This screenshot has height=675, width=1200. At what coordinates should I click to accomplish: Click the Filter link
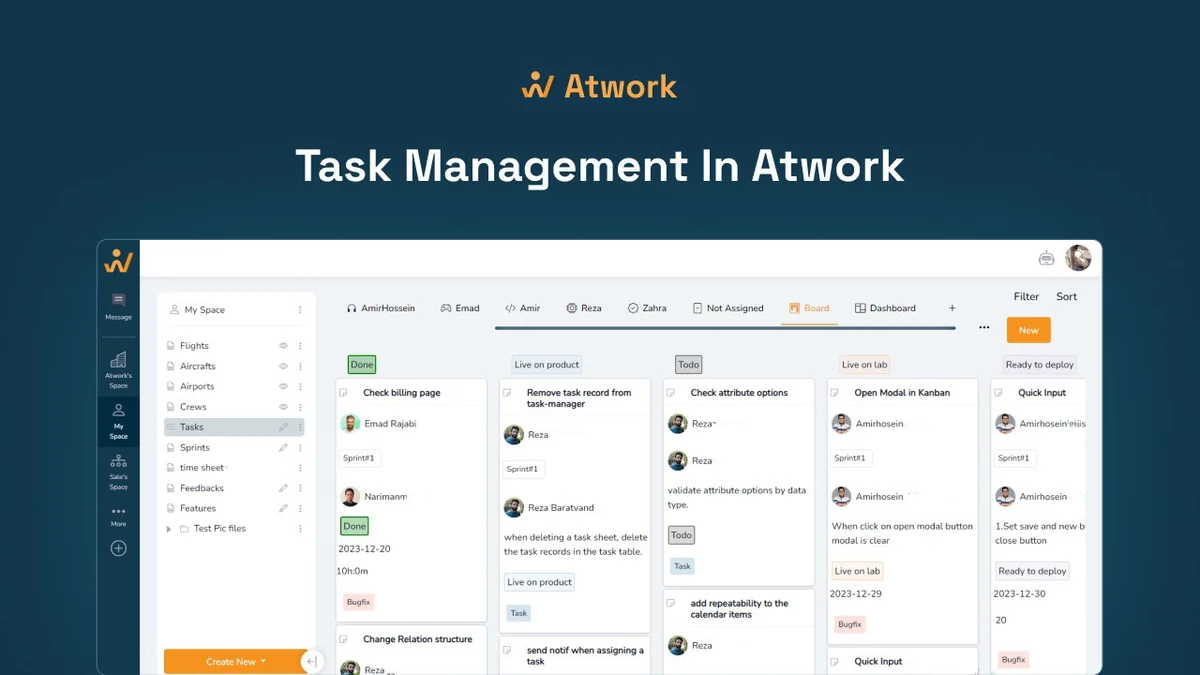(1026, 296)
